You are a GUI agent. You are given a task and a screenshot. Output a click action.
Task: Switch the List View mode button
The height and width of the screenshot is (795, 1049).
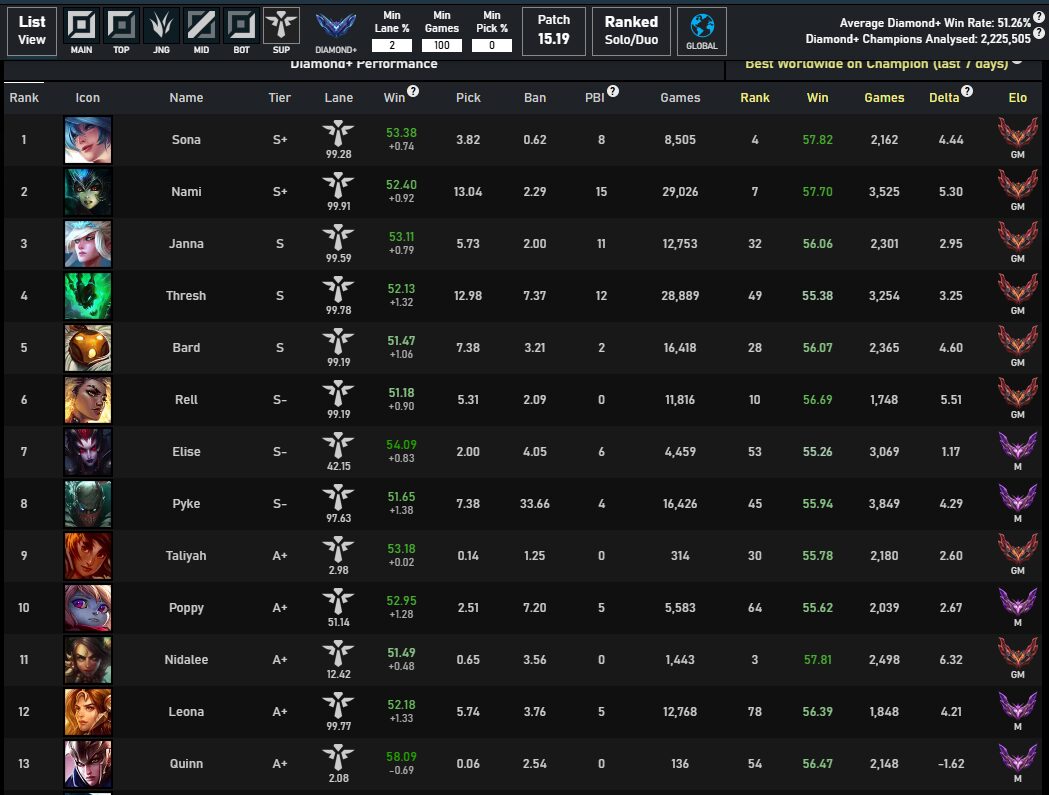click(x=32, y=31)
